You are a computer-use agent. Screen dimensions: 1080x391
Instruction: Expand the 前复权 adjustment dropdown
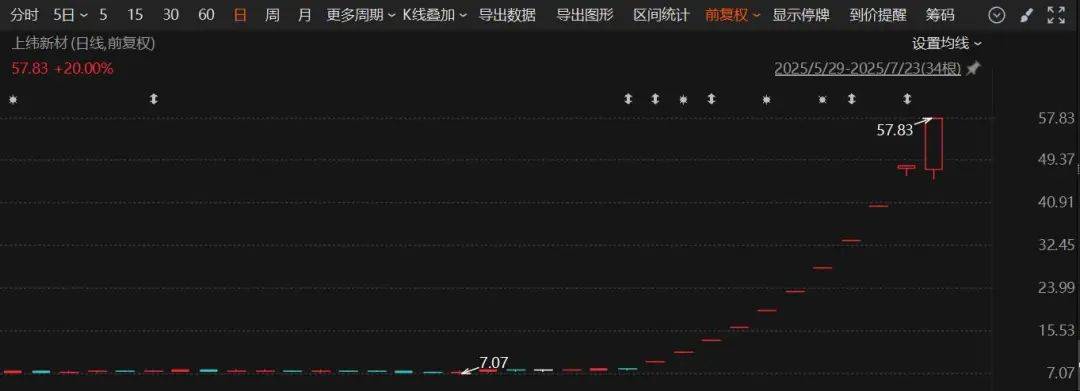click(x=733, y=15)
